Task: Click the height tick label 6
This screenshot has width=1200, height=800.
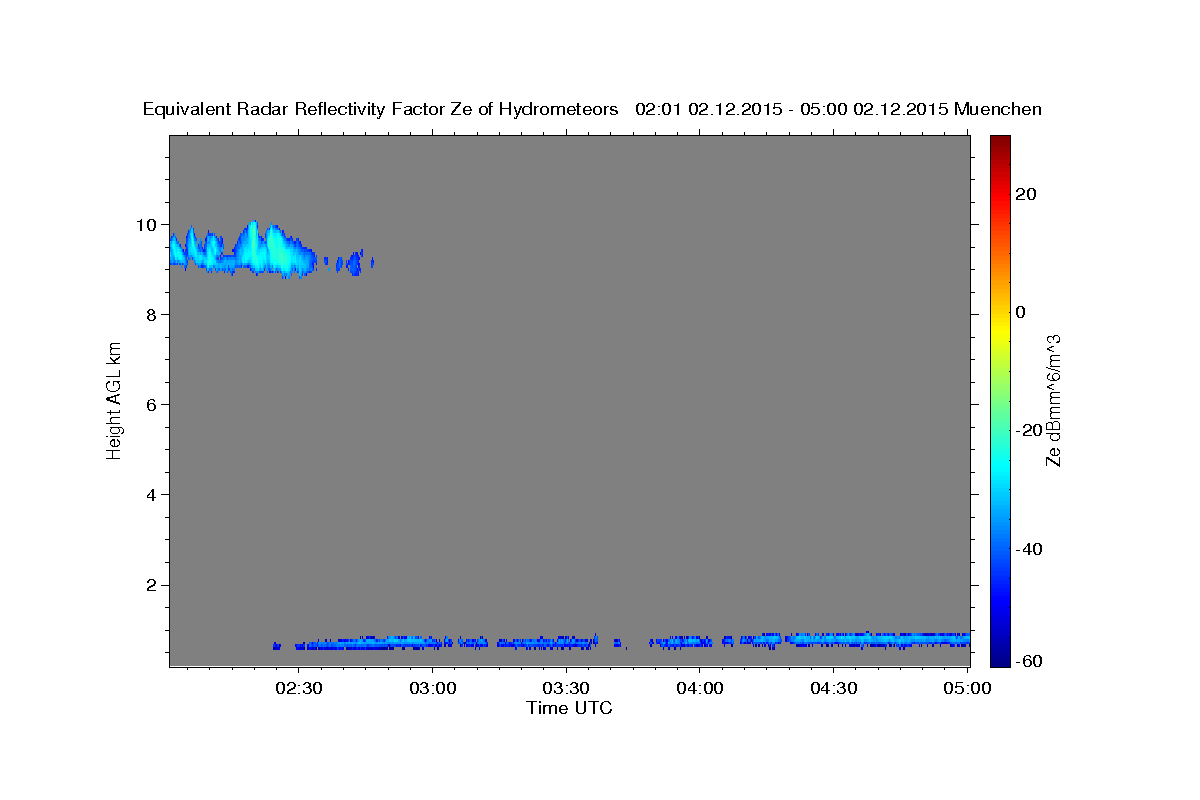Action: pos(153,404)
